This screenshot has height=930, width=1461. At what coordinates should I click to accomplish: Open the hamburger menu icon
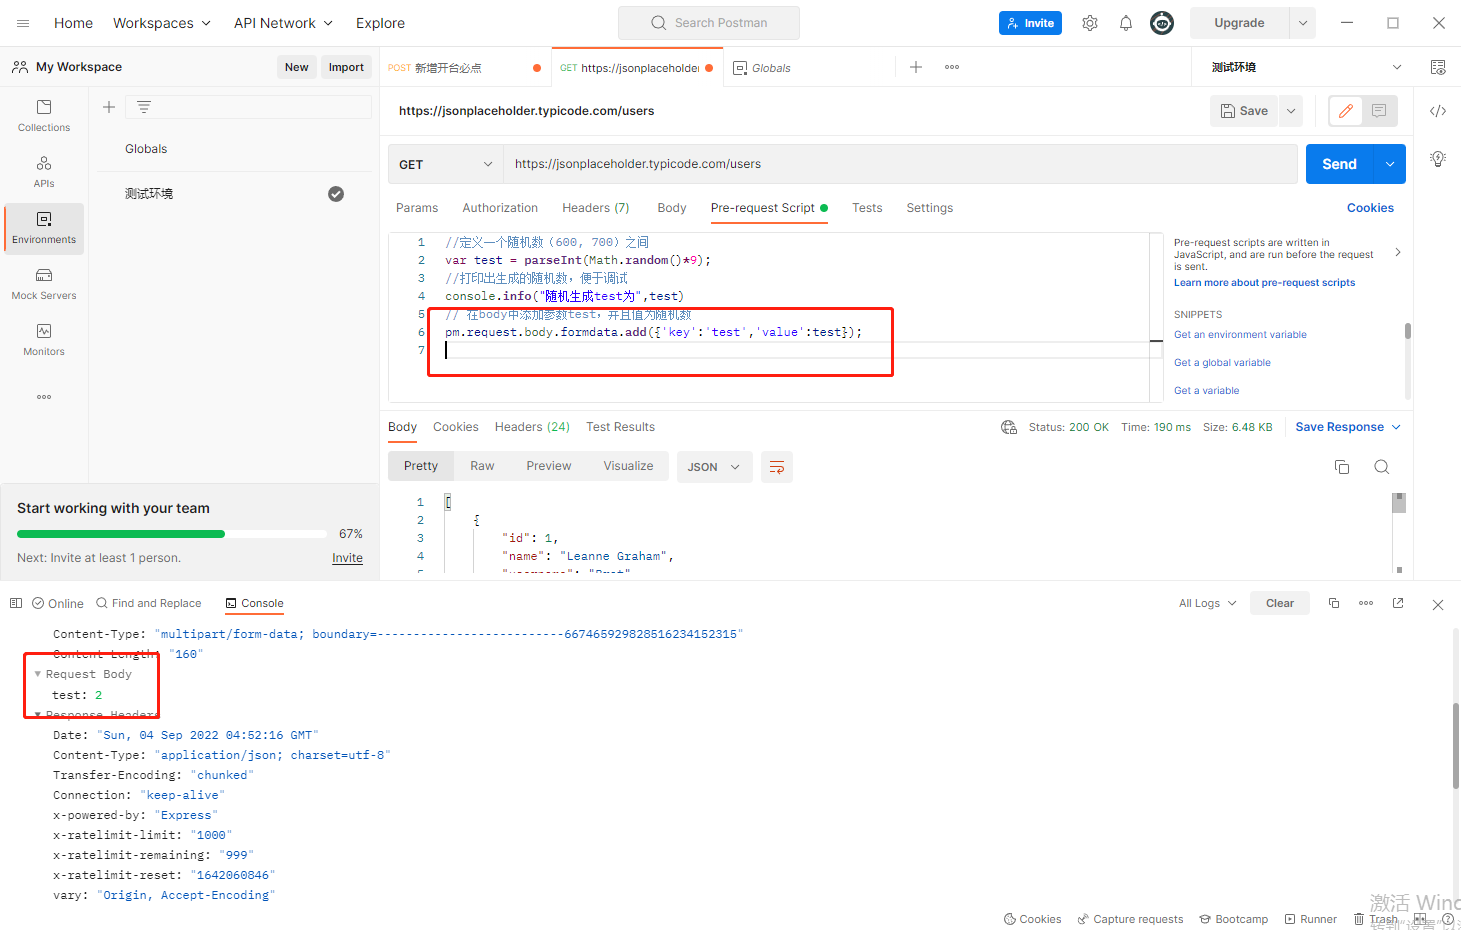tap(23, 23)
